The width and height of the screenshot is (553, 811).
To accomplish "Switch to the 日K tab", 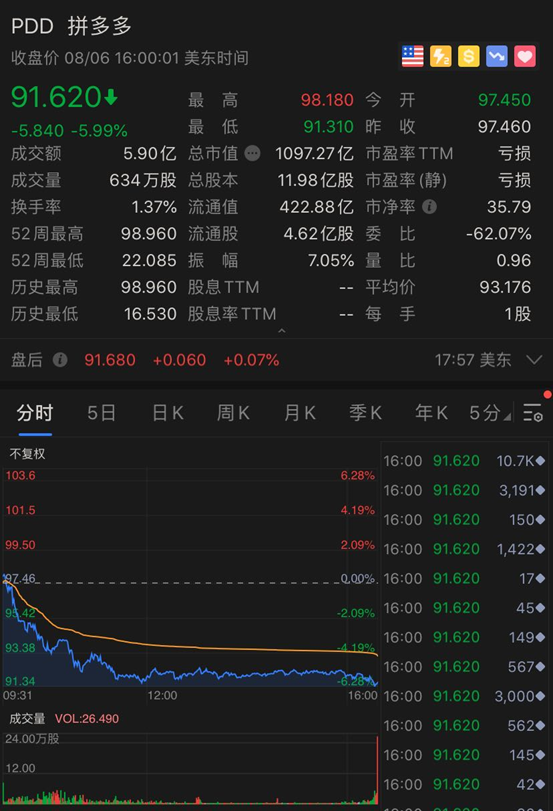I will click(x=167, y=413).
